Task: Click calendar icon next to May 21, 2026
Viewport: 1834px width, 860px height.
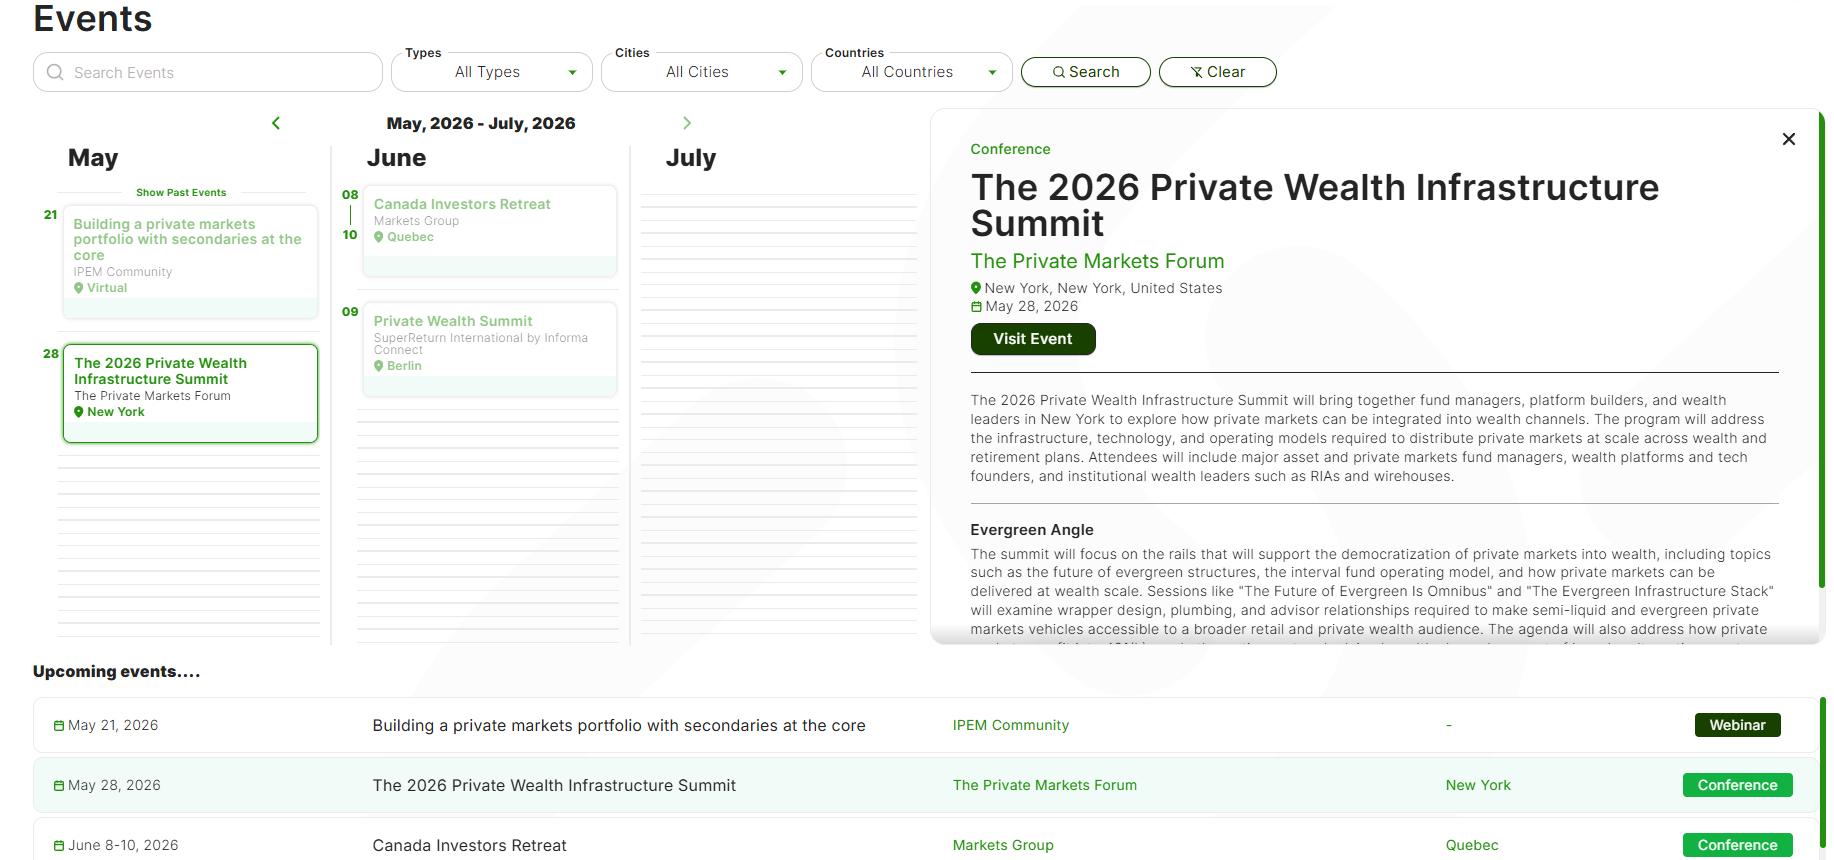Action: coord(59,726)
